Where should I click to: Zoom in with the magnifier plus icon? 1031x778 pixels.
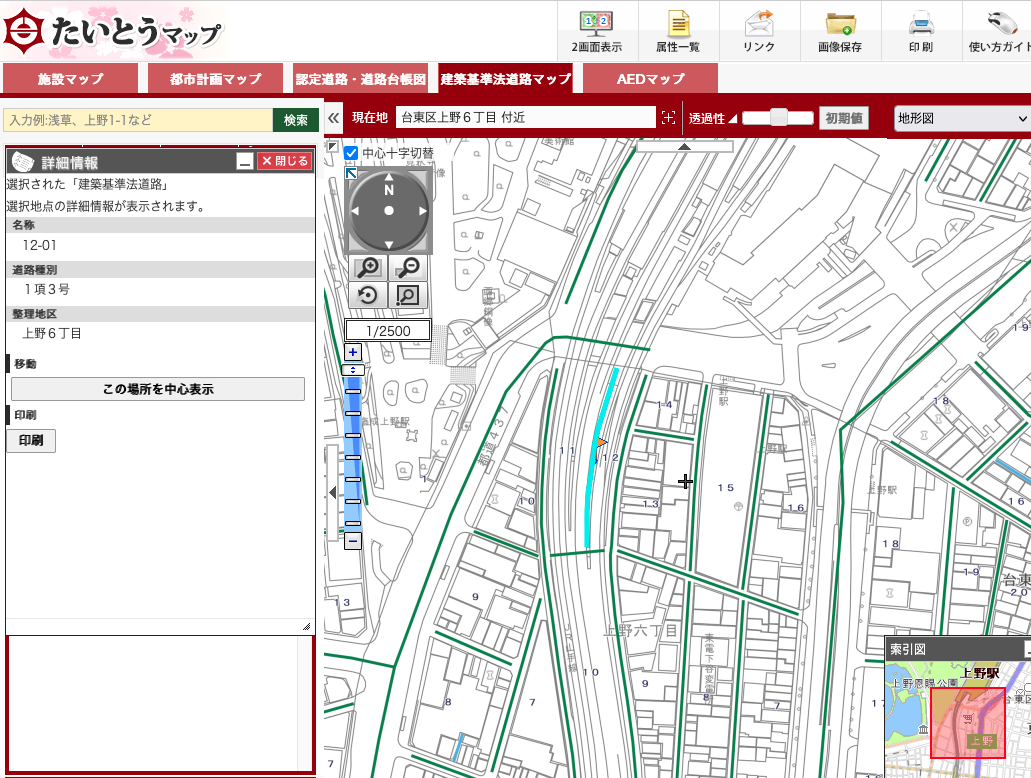click(x=369, y=267)
